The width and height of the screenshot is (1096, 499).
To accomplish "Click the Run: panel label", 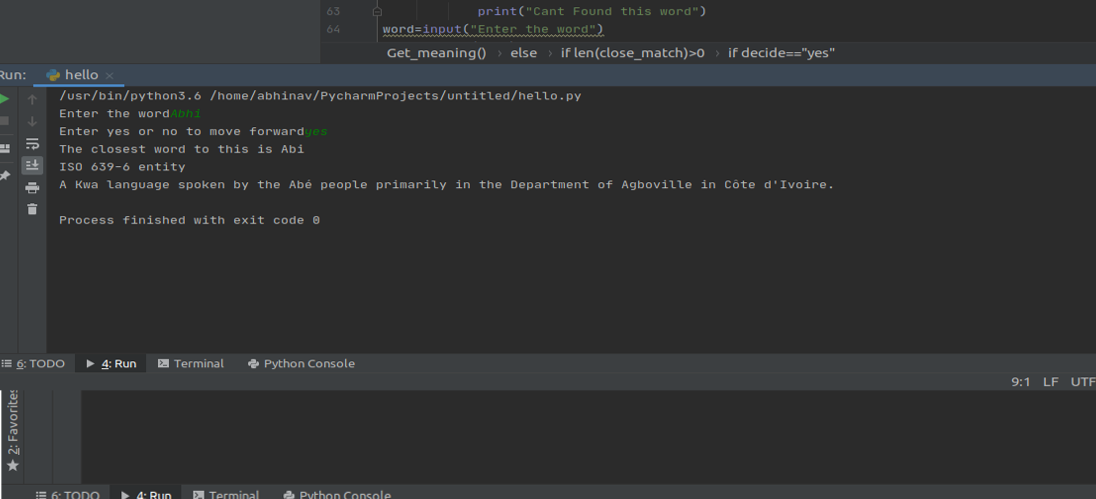I will coord(13,75).
